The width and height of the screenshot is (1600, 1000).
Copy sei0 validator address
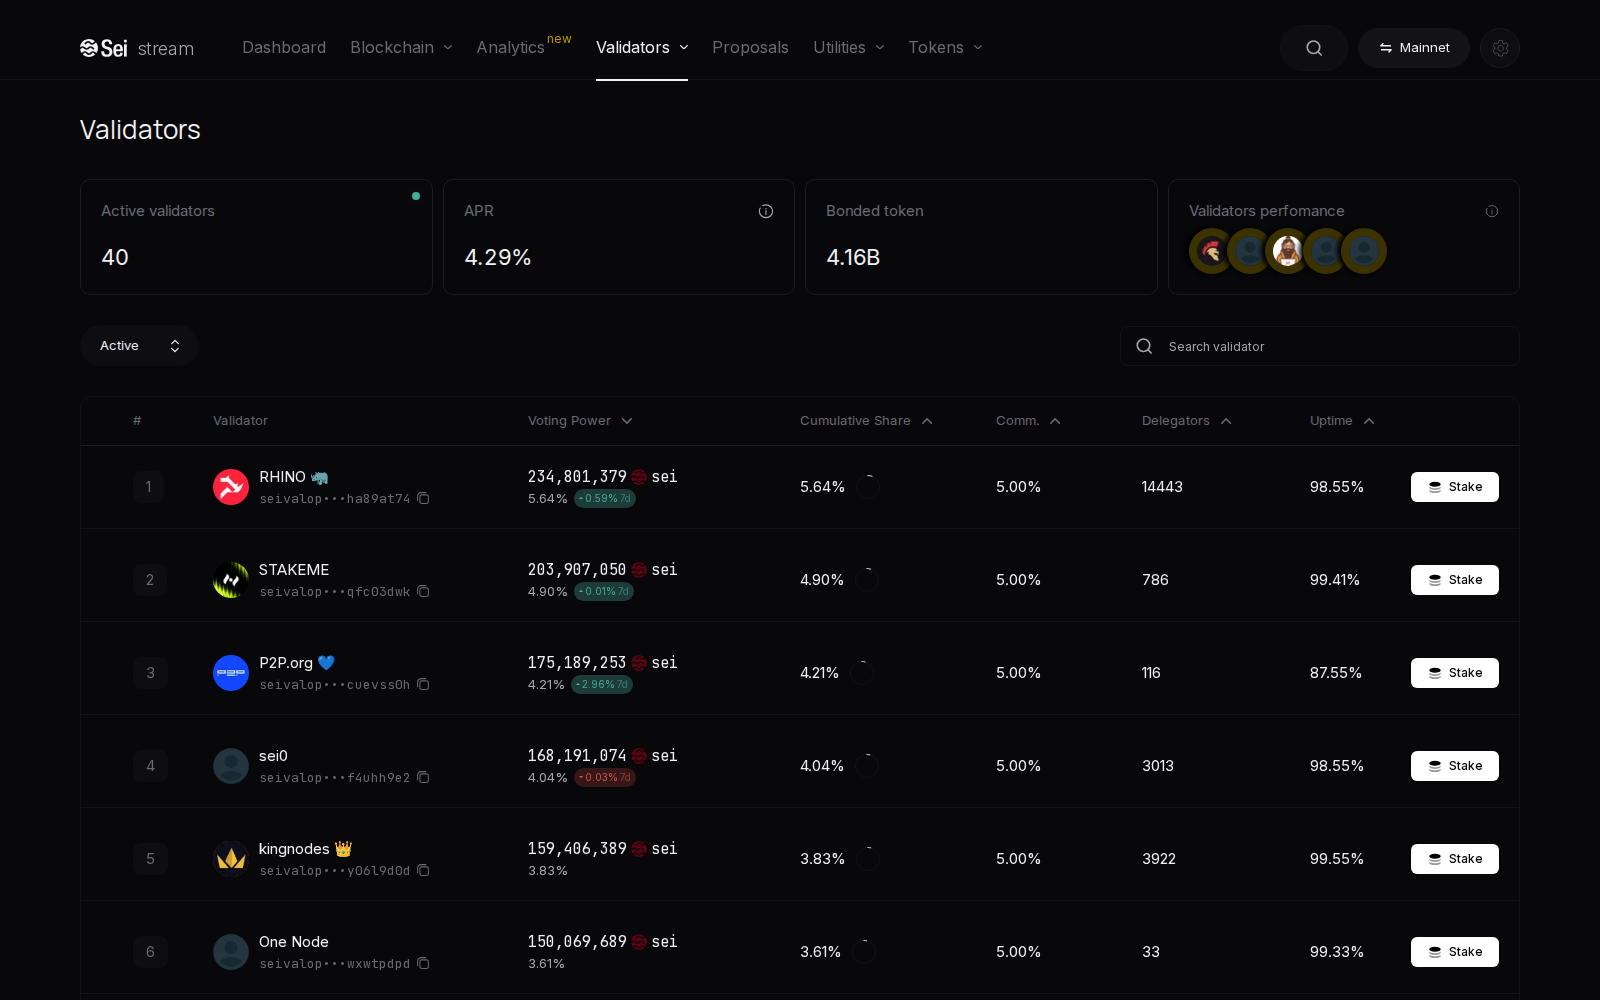point(423,777)
